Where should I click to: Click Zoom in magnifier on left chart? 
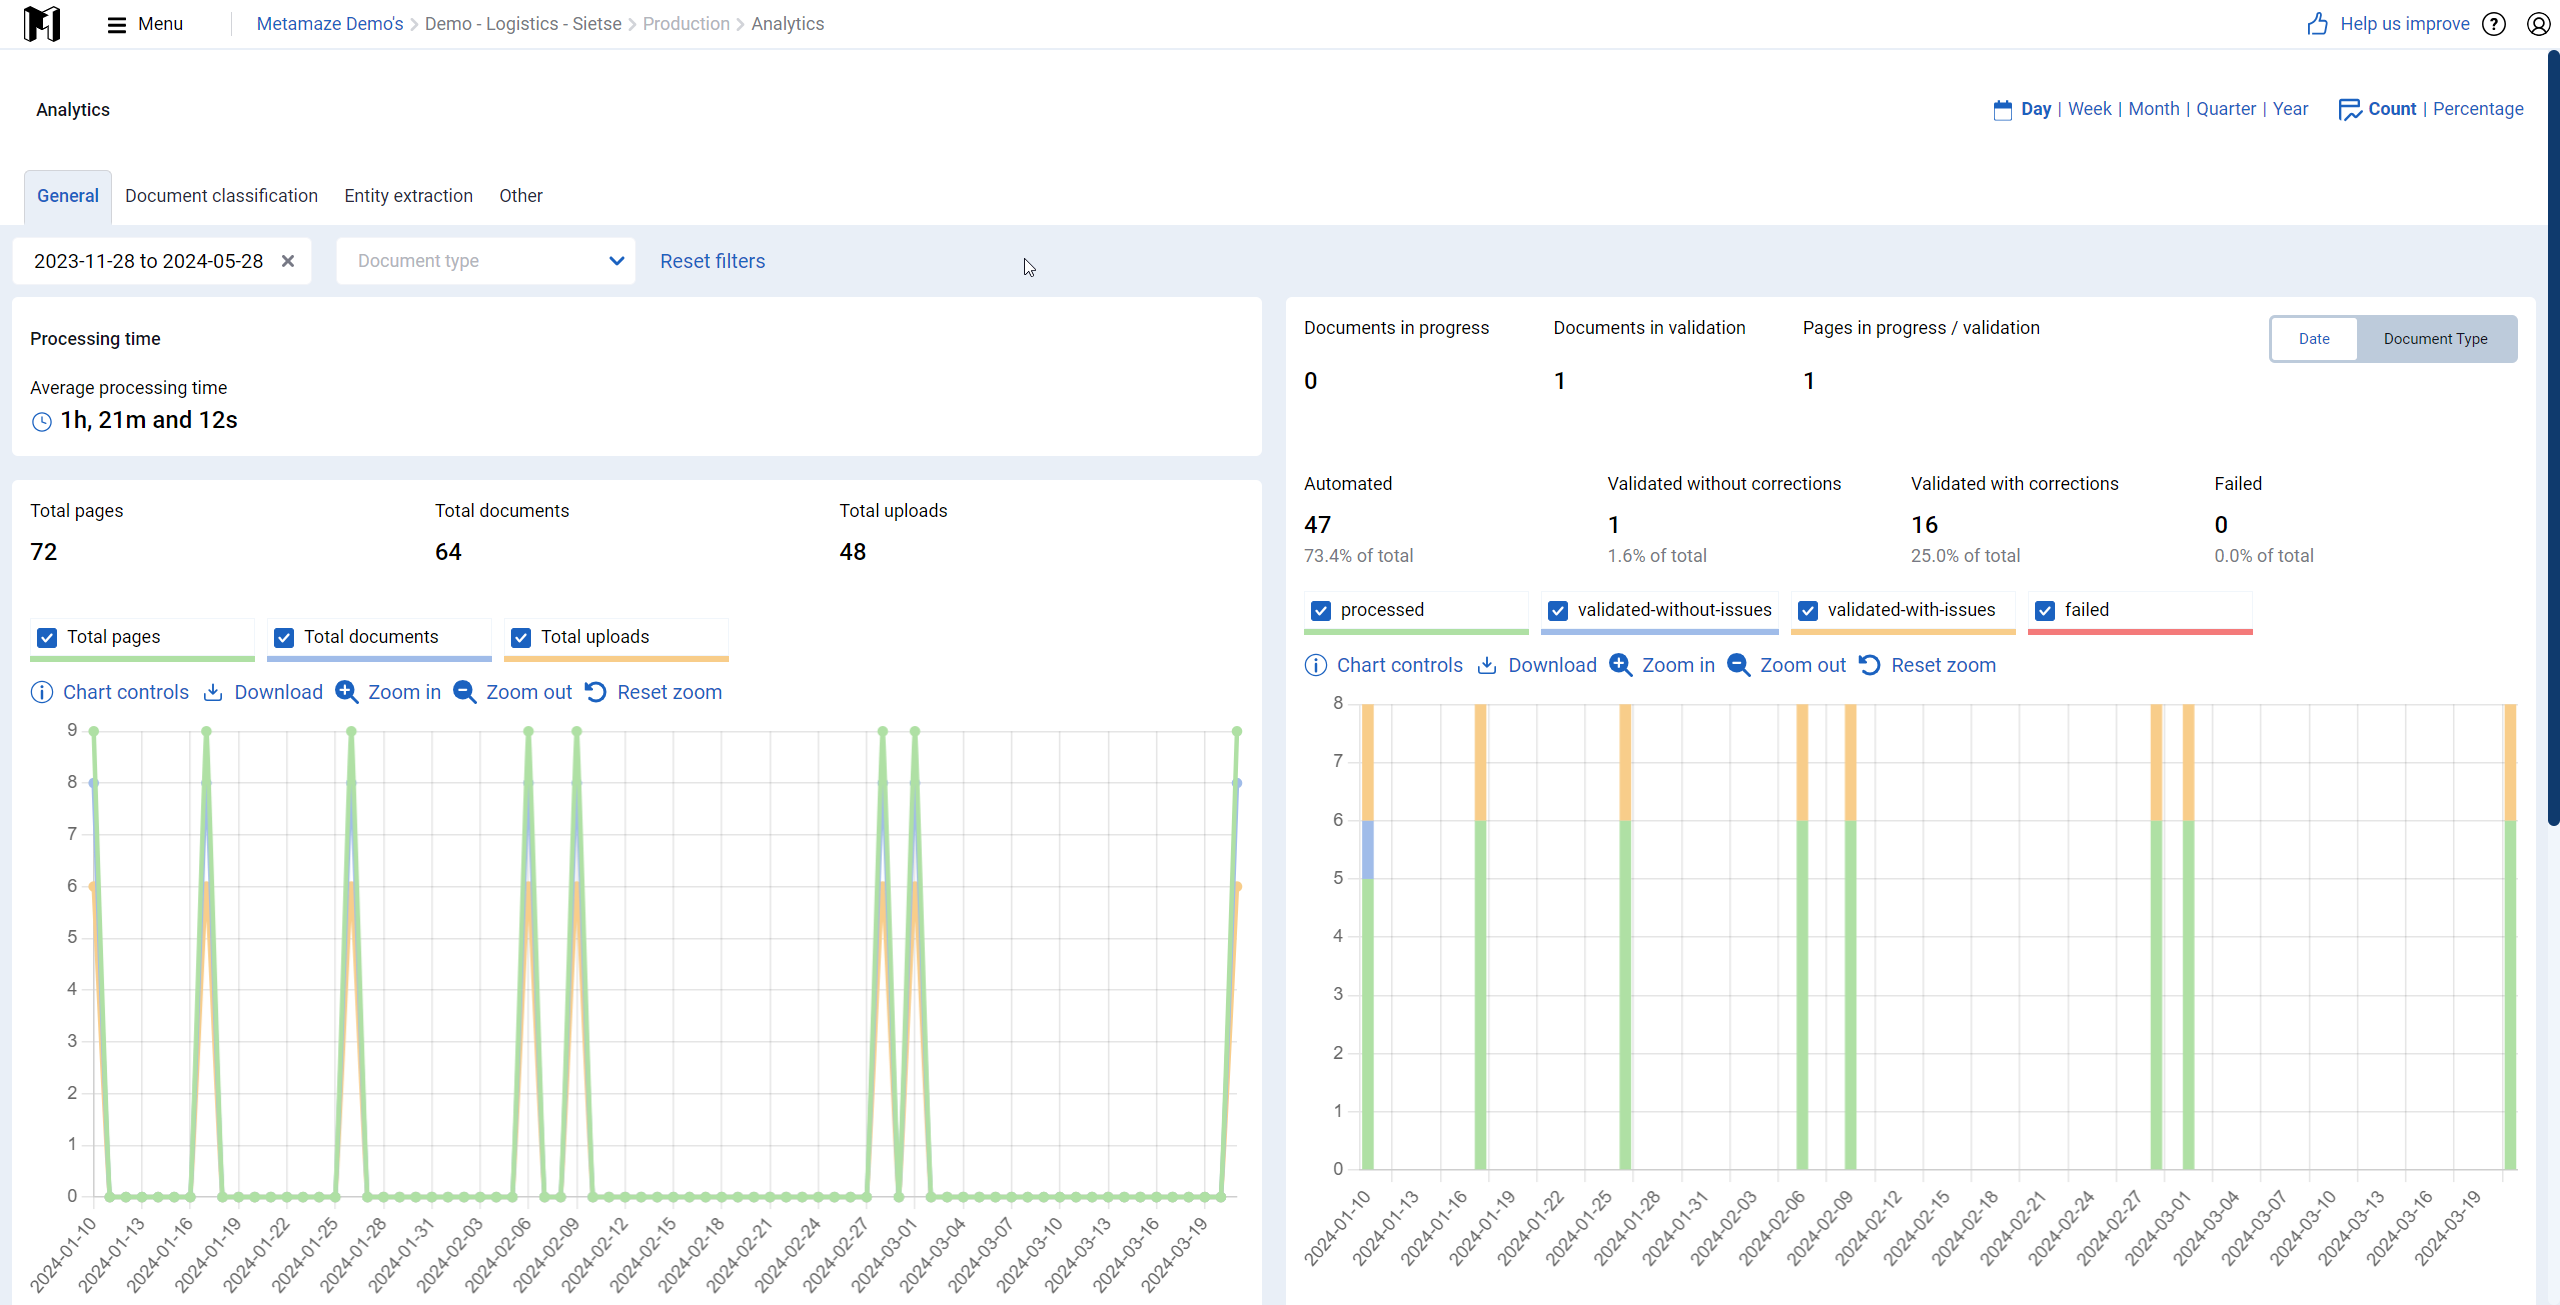pos(346,692)
